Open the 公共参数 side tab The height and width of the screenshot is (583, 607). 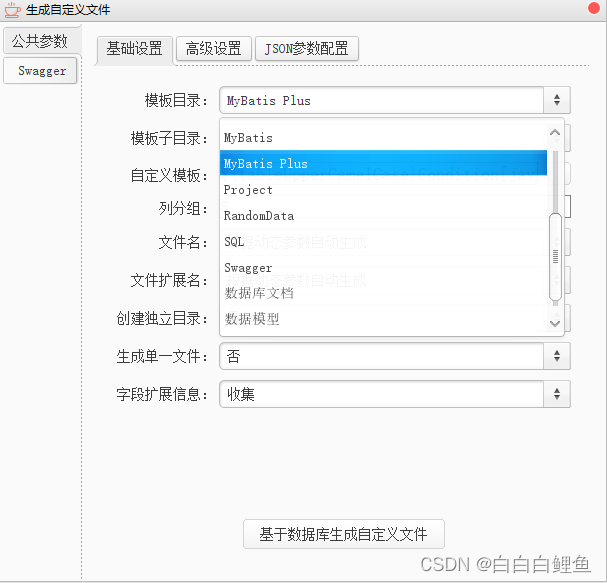point(41,40)
